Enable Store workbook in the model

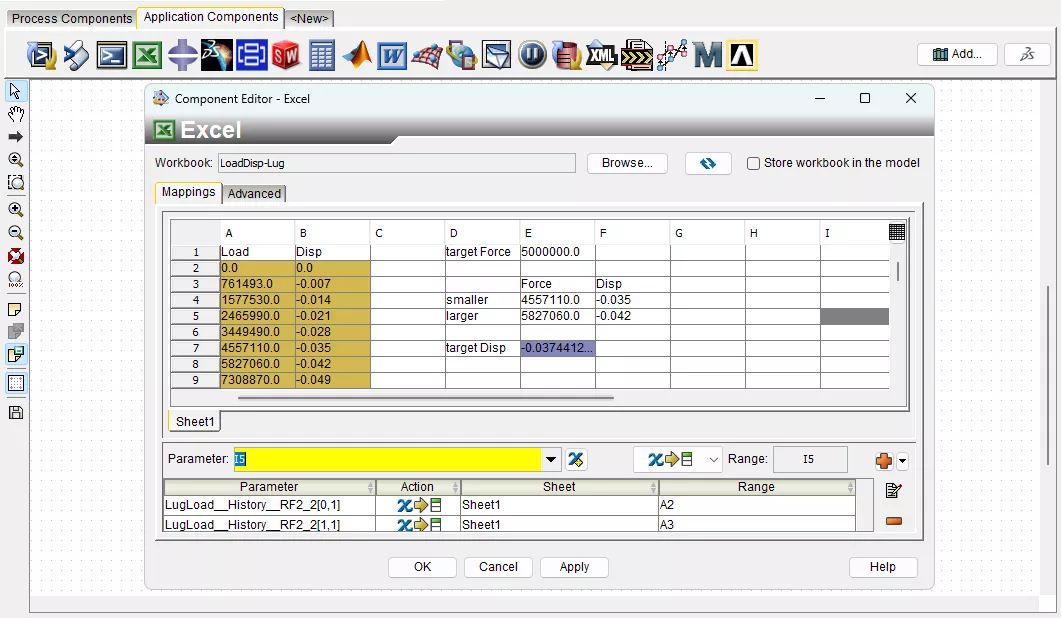(753, 163)
